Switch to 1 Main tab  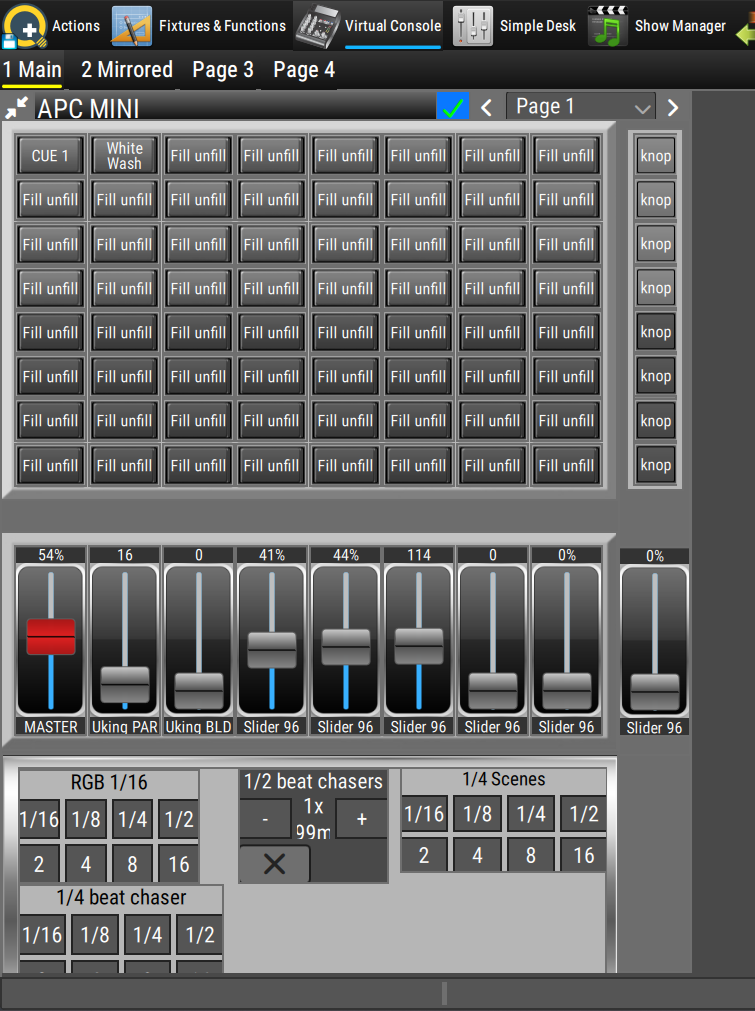pyautogui.click(x=32, y=70)
